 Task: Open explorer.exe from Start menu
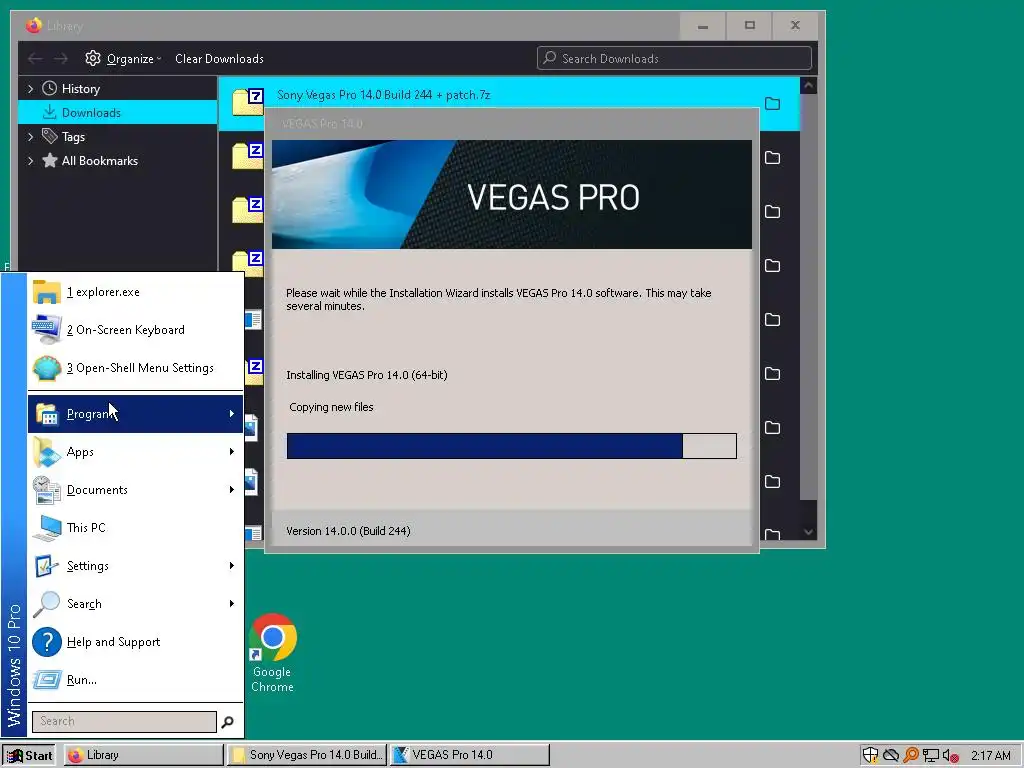tap(135, 292)
